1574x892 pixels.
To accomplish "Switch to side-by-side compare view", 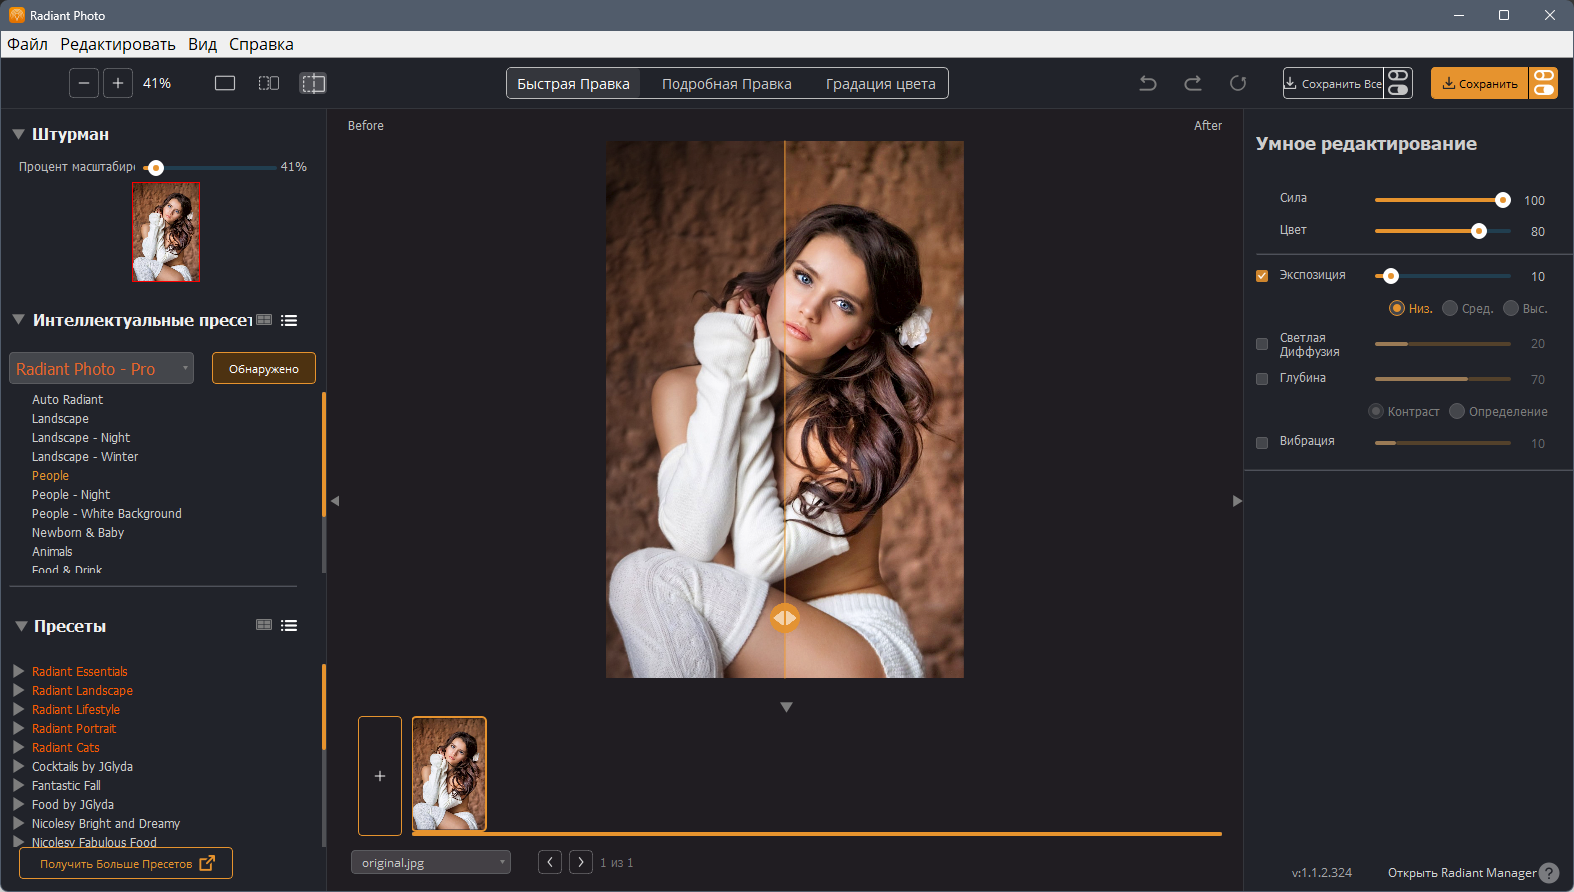I will pyautogui.click(x=269, y=83).
